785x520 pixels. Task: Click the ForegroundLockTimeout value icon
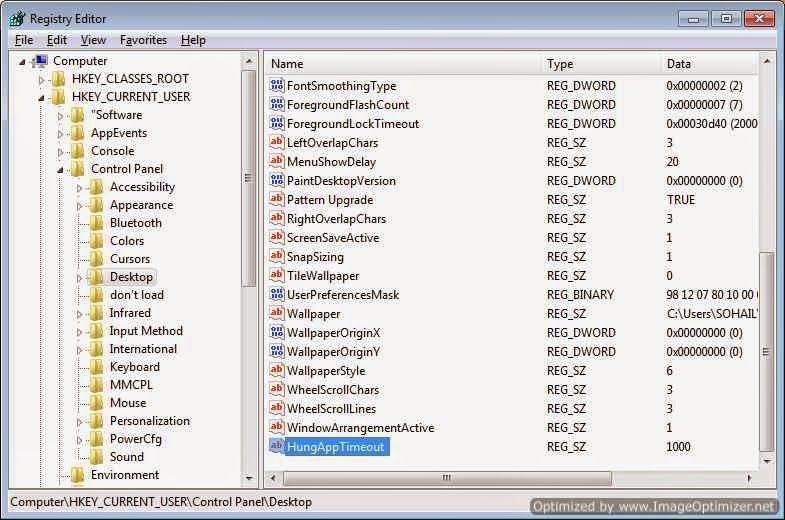[x=276, y=124]
